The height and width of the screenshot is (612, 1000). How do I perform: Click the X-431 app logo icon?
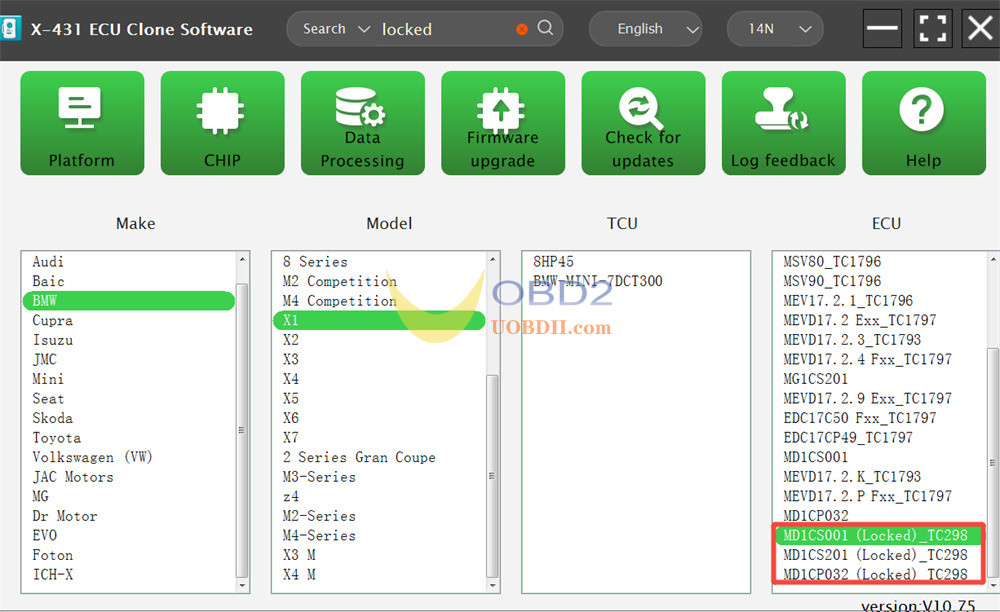[x=10, y=29]
